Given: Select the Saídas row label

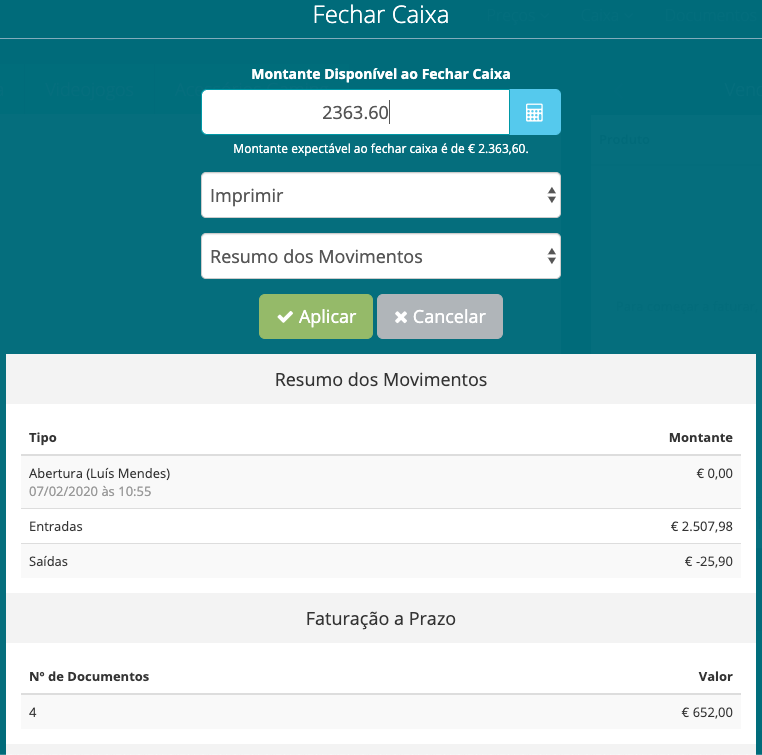Looking at the screenshot, I should point(49,561).
